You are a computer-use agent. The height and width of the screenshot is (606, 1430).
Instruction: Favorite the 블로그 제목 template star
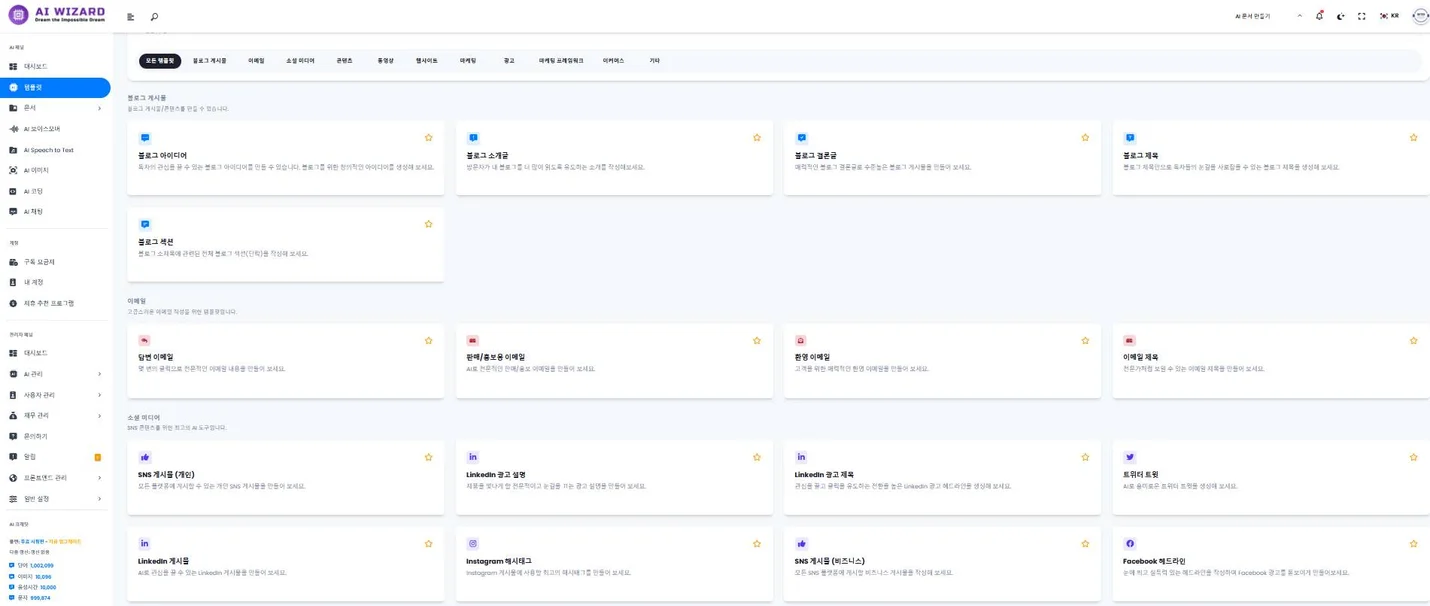1413,138
